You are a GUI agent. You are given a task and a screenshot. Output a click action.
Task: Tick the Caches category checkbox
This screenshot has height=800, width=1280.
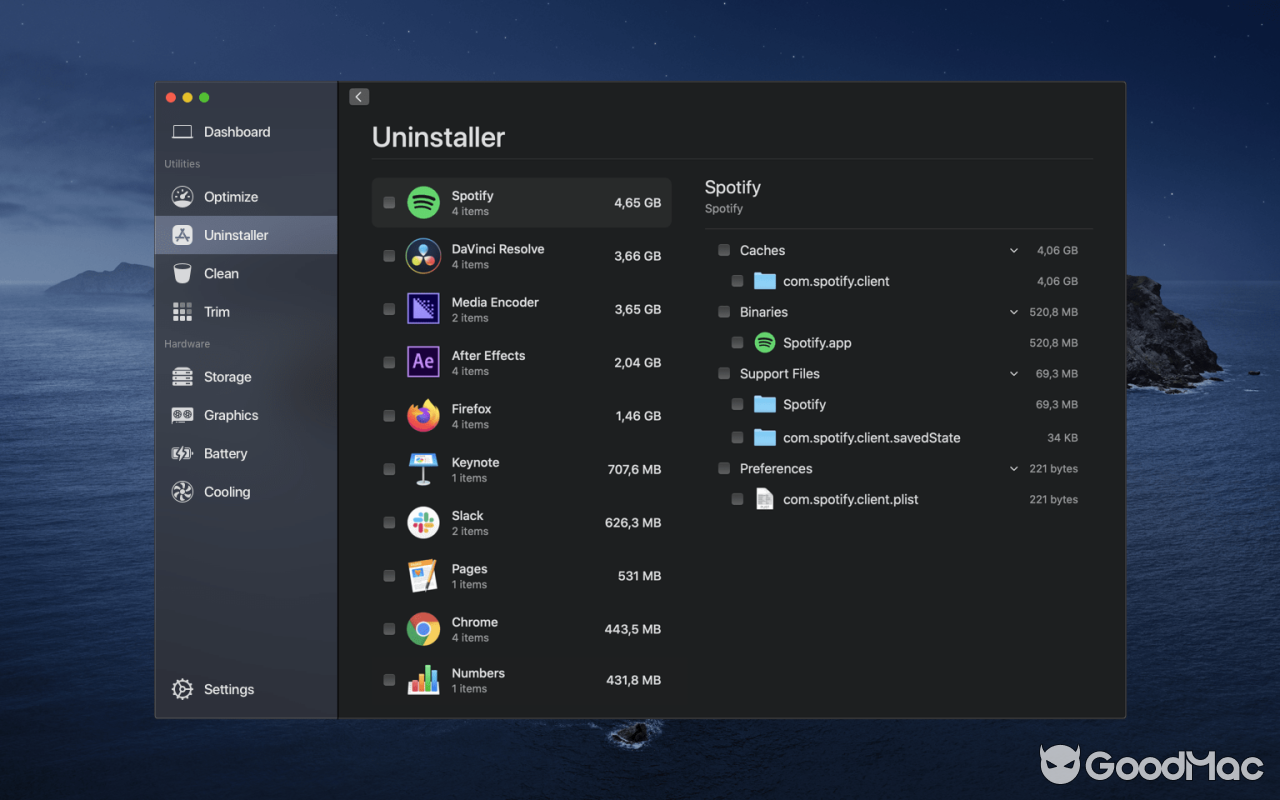click(724, 250)
